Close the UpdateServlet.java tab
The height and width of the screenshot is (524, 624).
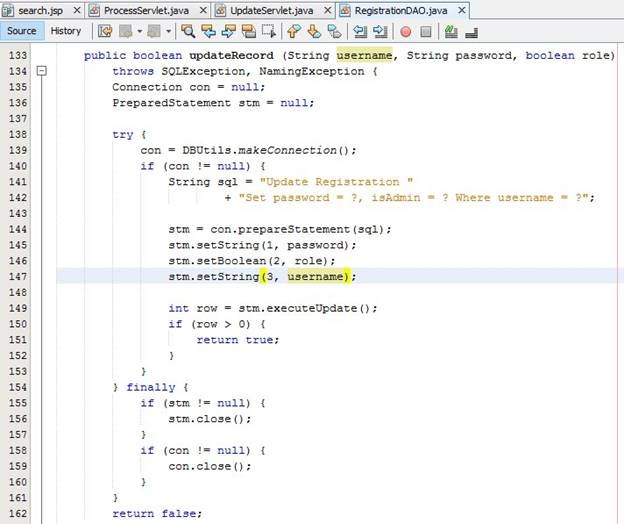tap(327, 10)
